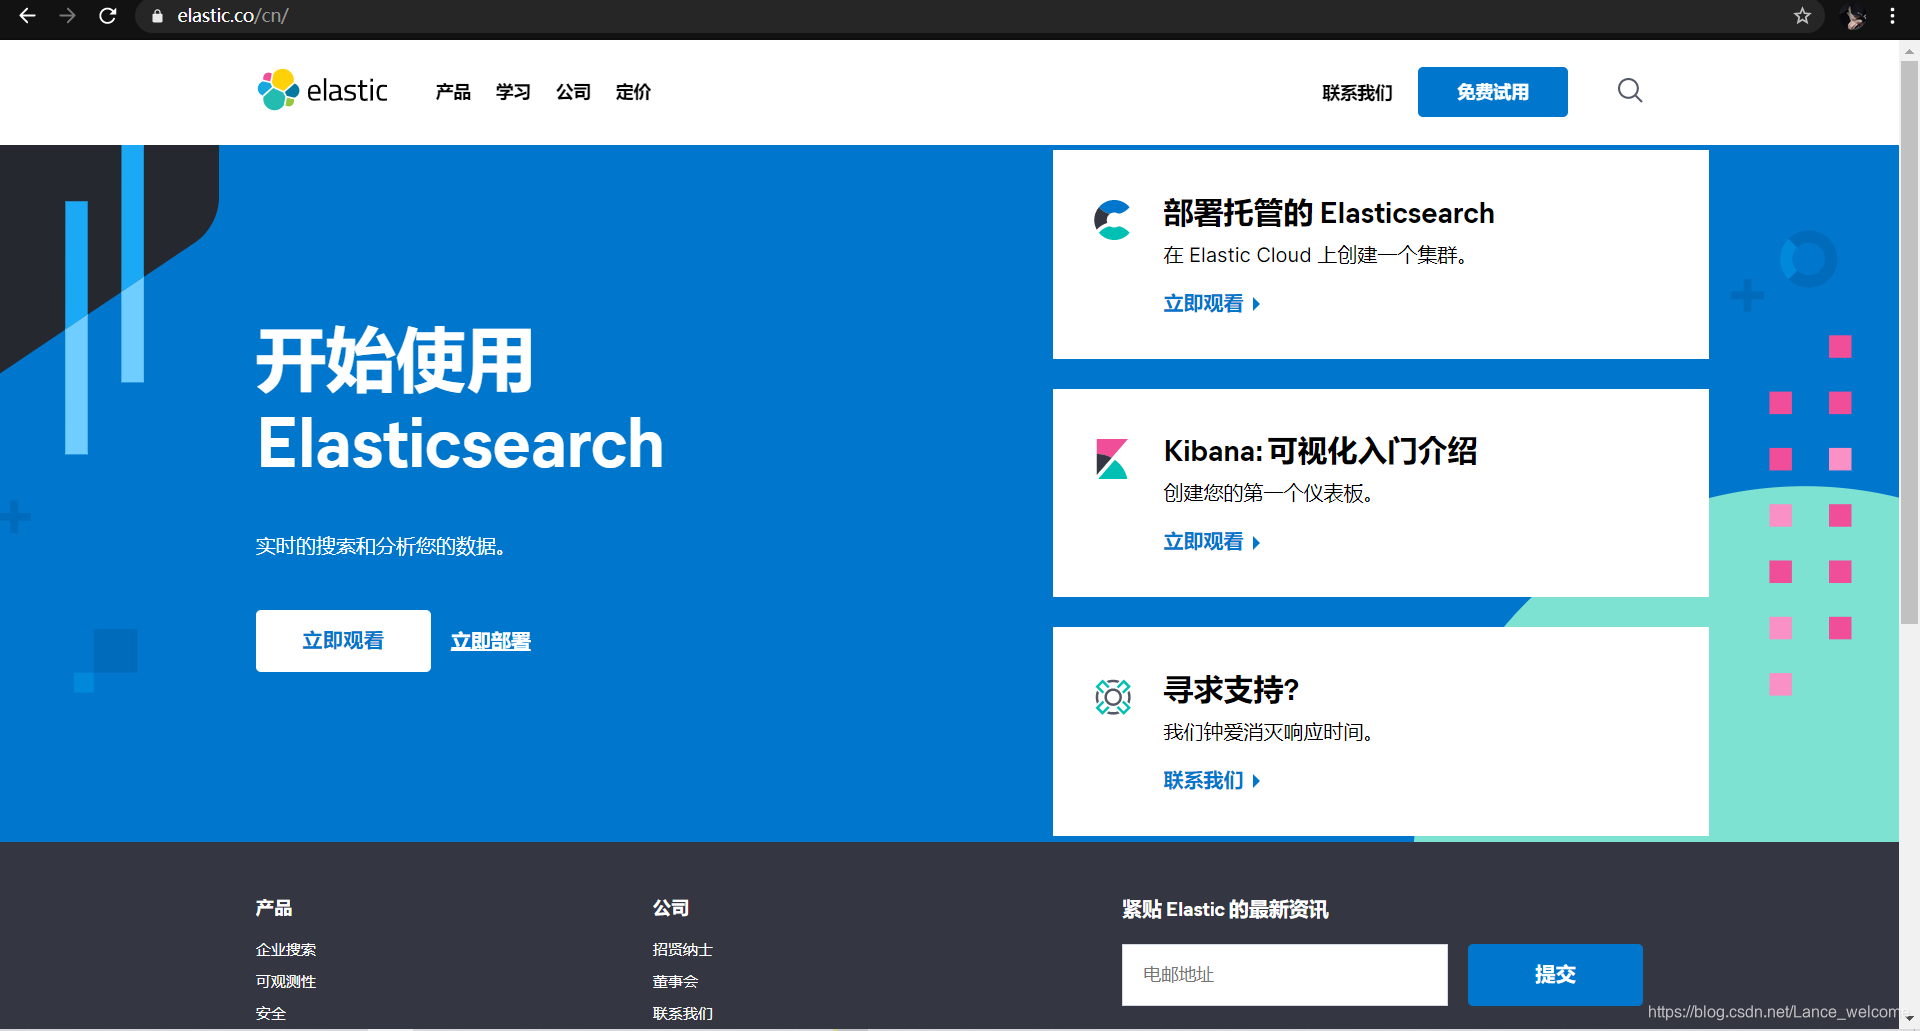The image size is (1920, 1031).
Task: Click the Kibana logo icon
Action: (x=1112, y=459)
